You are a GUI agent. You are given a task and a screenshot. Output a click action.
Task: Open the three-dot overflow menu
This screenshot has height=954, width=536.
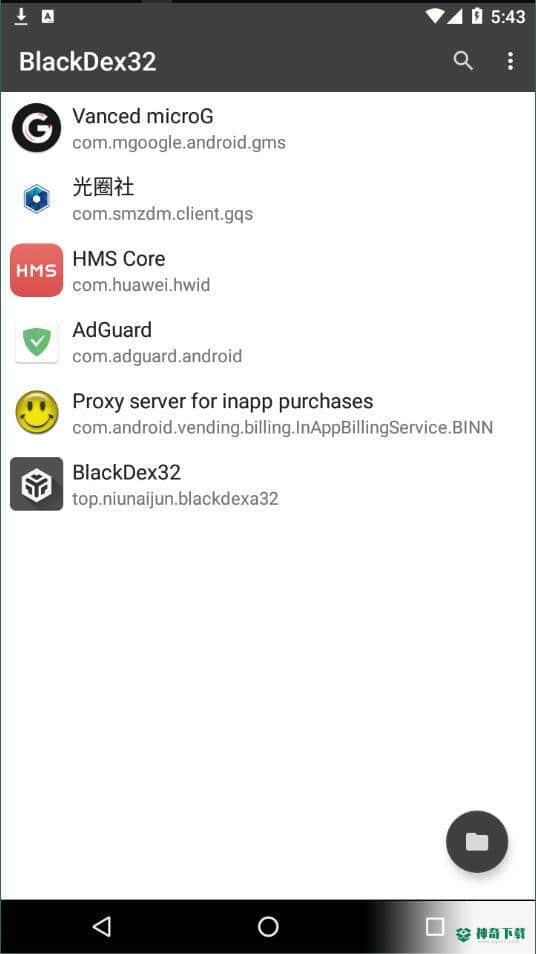click(x=510, y=61)
